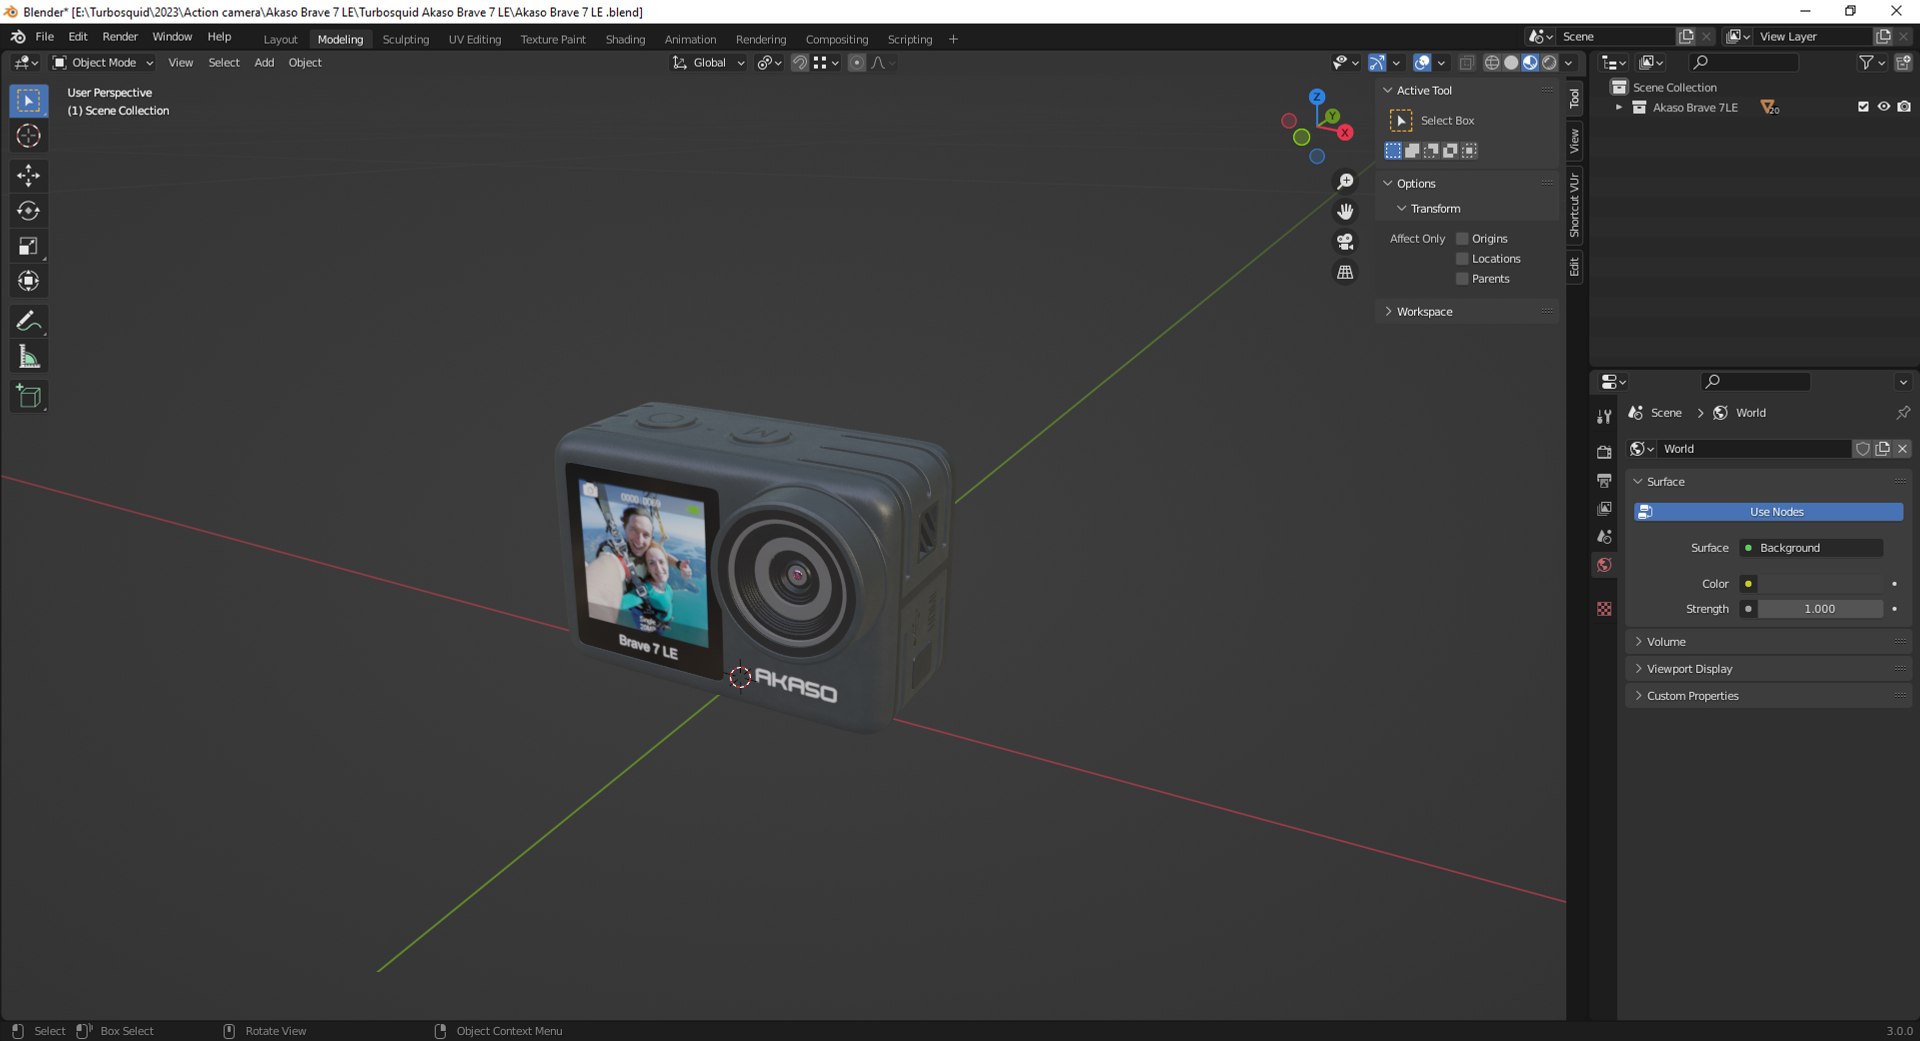Click the Zoom view magnifier icon
The height and width of the screenshot is (1041, 1920).
[x=1345, y=181]
